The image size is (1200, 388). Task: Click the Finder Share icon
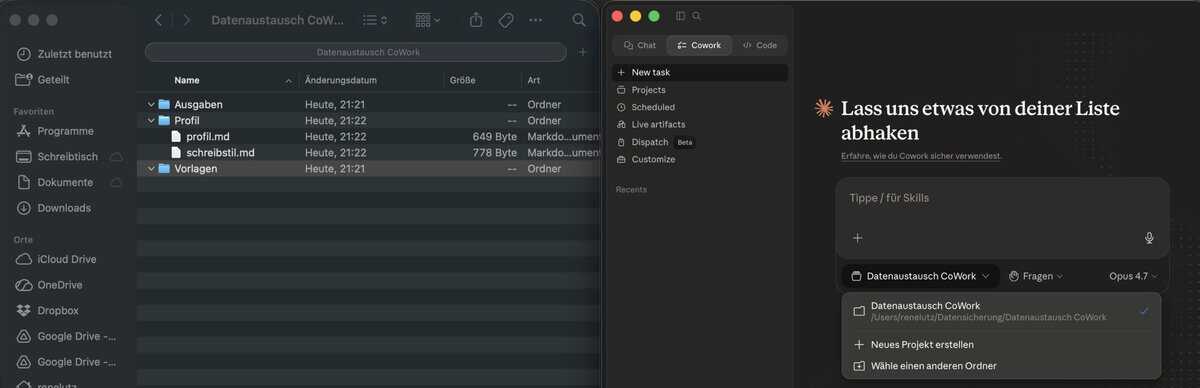pyautogui.click(x=476, y=20)
